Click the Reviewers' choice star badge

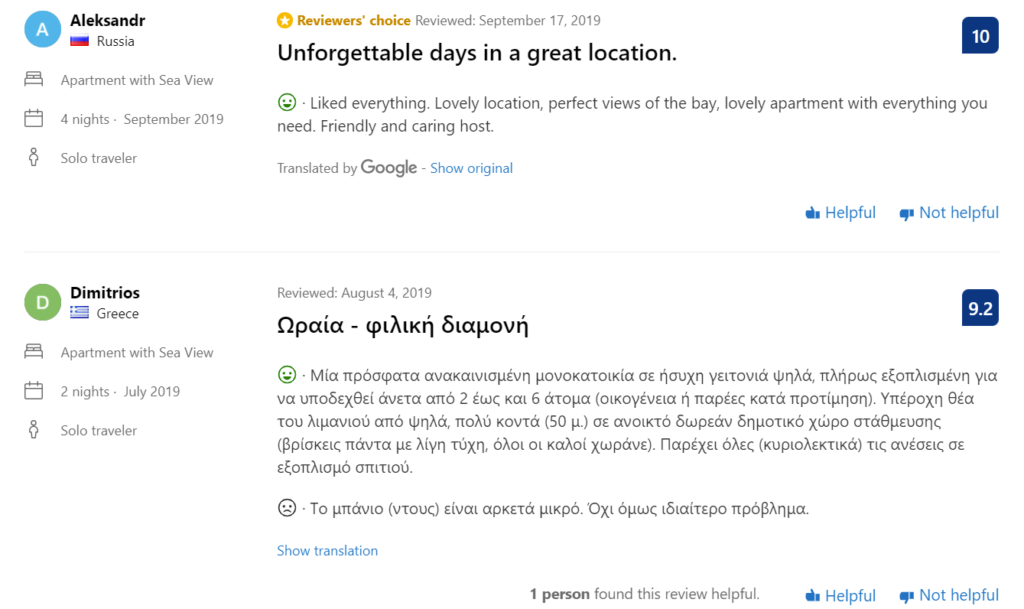pyautogui.click(x=284, y=20)
